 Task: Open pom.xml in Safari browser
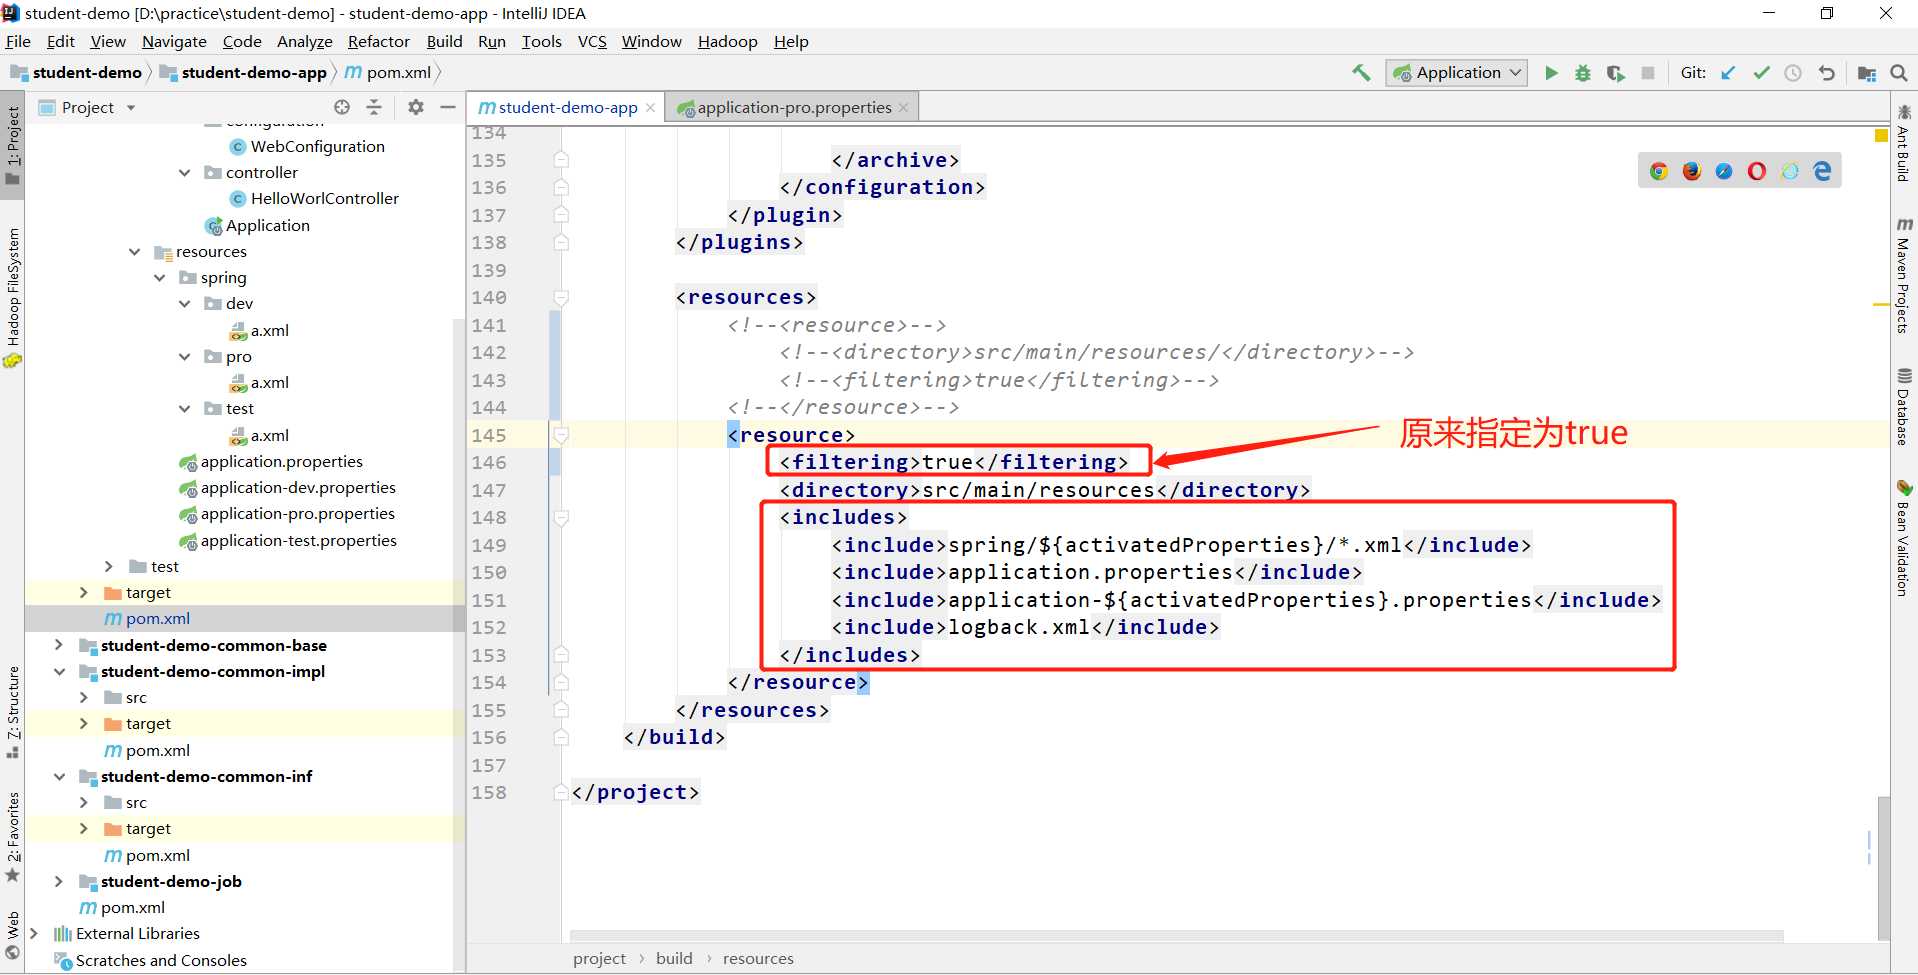coord(1724,171)
